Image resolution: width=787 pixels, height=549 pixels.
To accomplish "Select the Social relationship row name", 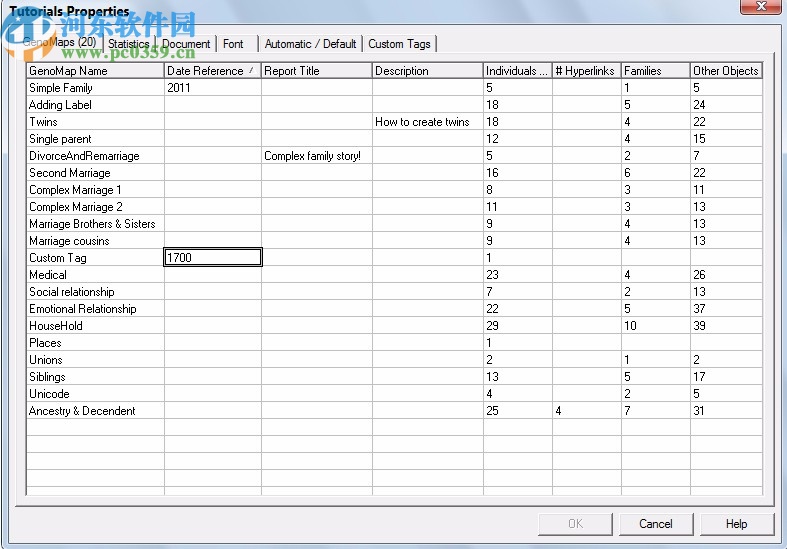I will [x=72, y=292].
